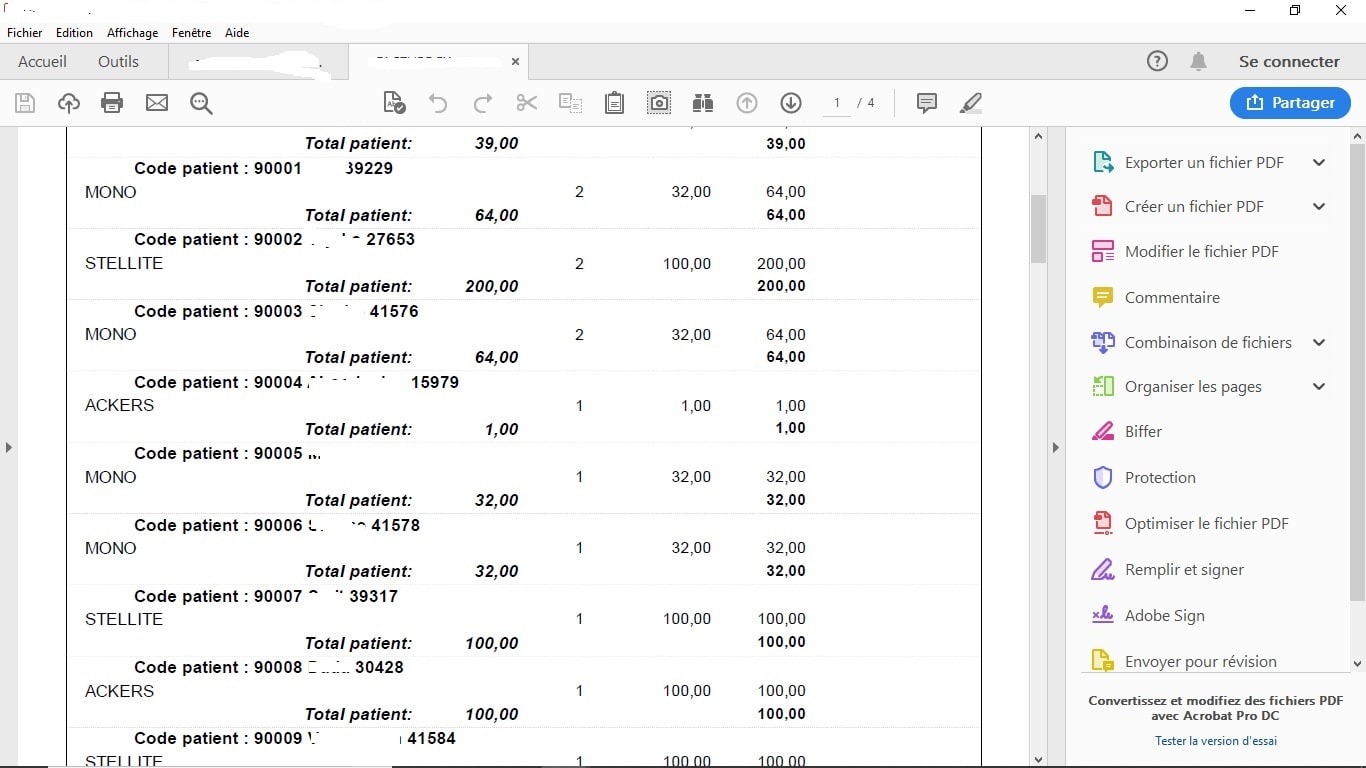Open the Affichage menu

point(132,33)
